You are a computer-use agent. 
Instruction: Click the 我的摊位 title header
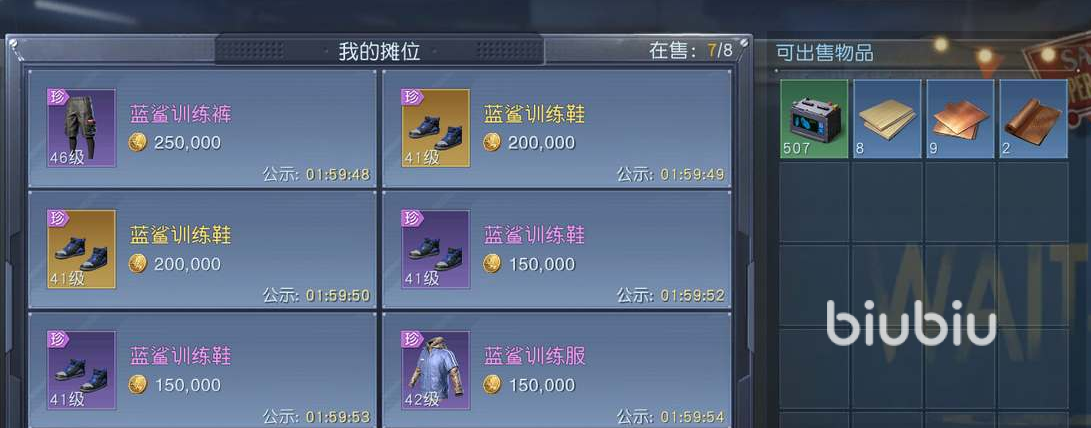point(379,51)
